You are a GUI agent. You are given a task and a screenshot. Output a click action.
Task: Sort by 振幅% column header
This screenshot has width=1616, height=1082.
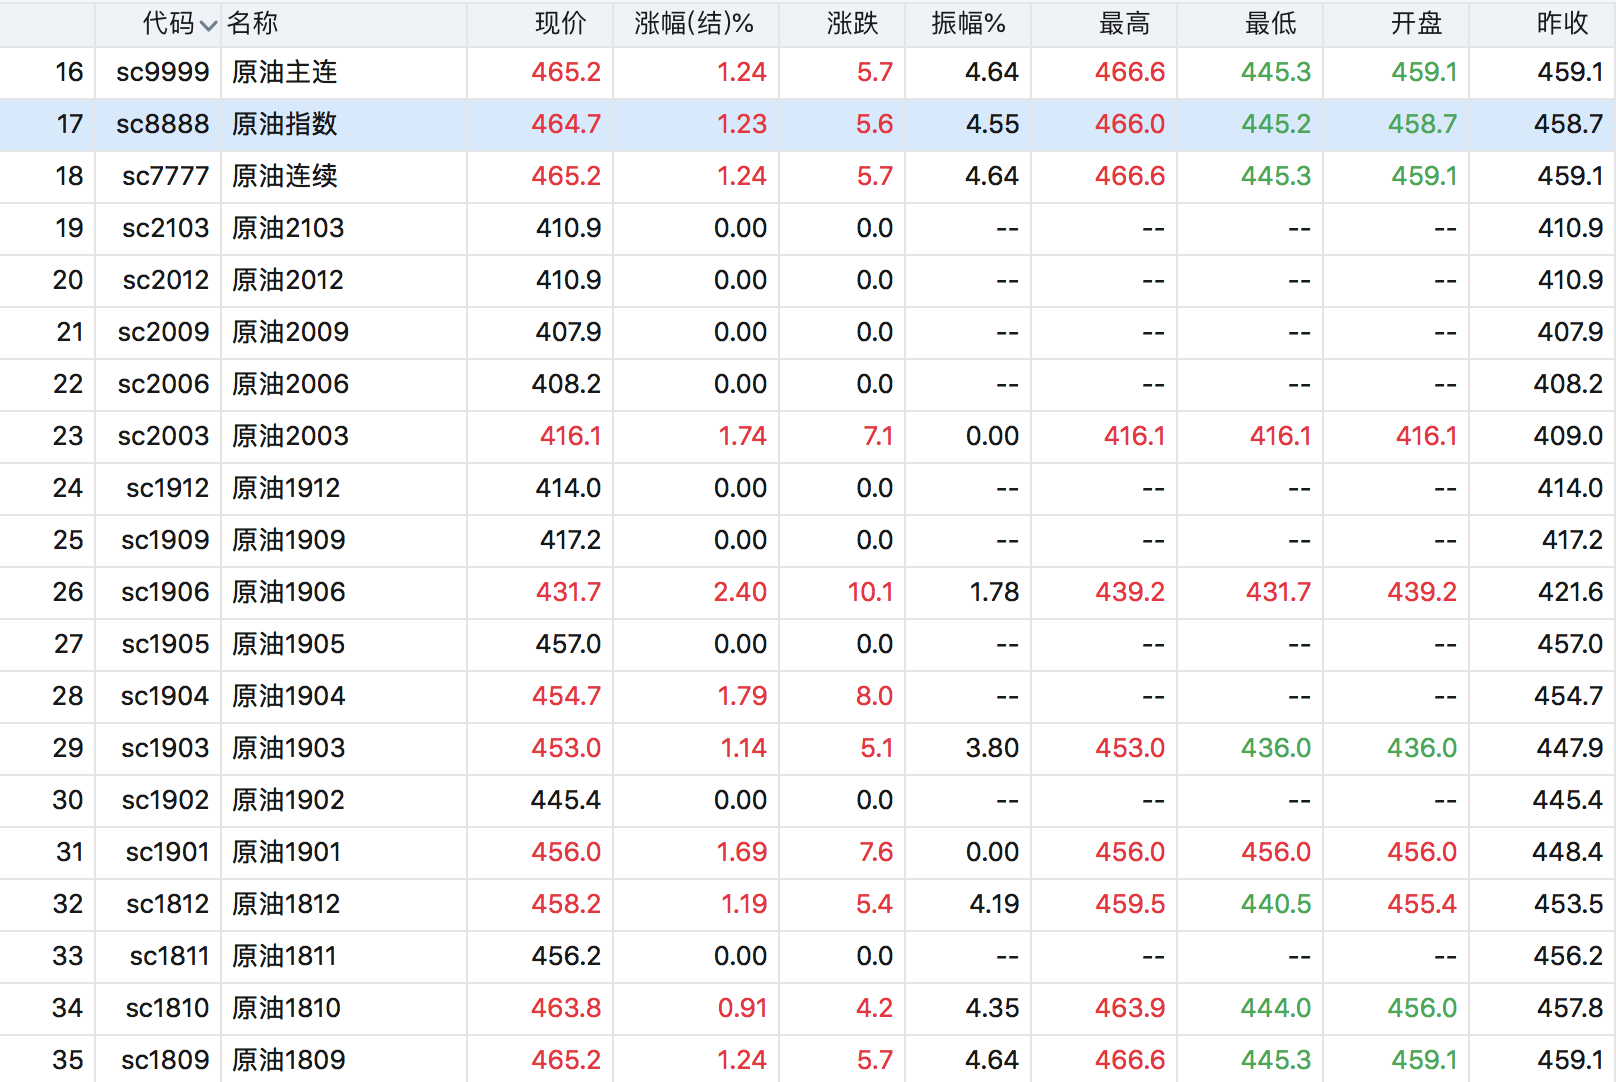pyautogui.click(x=968, y=23)
